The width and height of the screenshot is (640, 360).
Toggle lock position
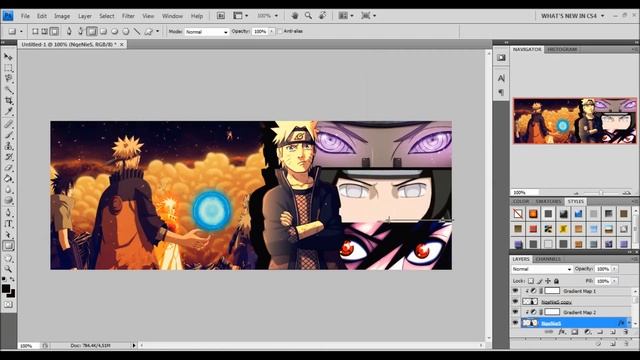(548, 281)
